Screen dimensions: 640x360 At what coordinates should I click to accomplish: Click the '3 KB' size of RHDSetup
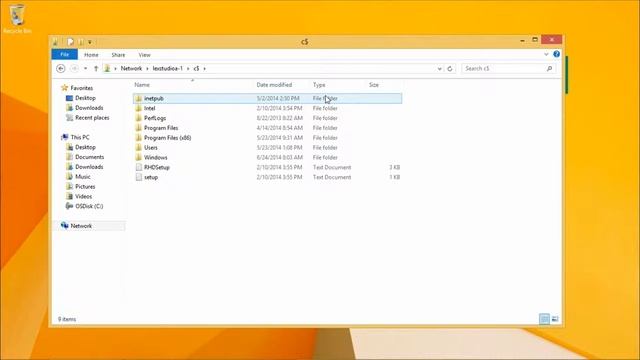[395, 167]
